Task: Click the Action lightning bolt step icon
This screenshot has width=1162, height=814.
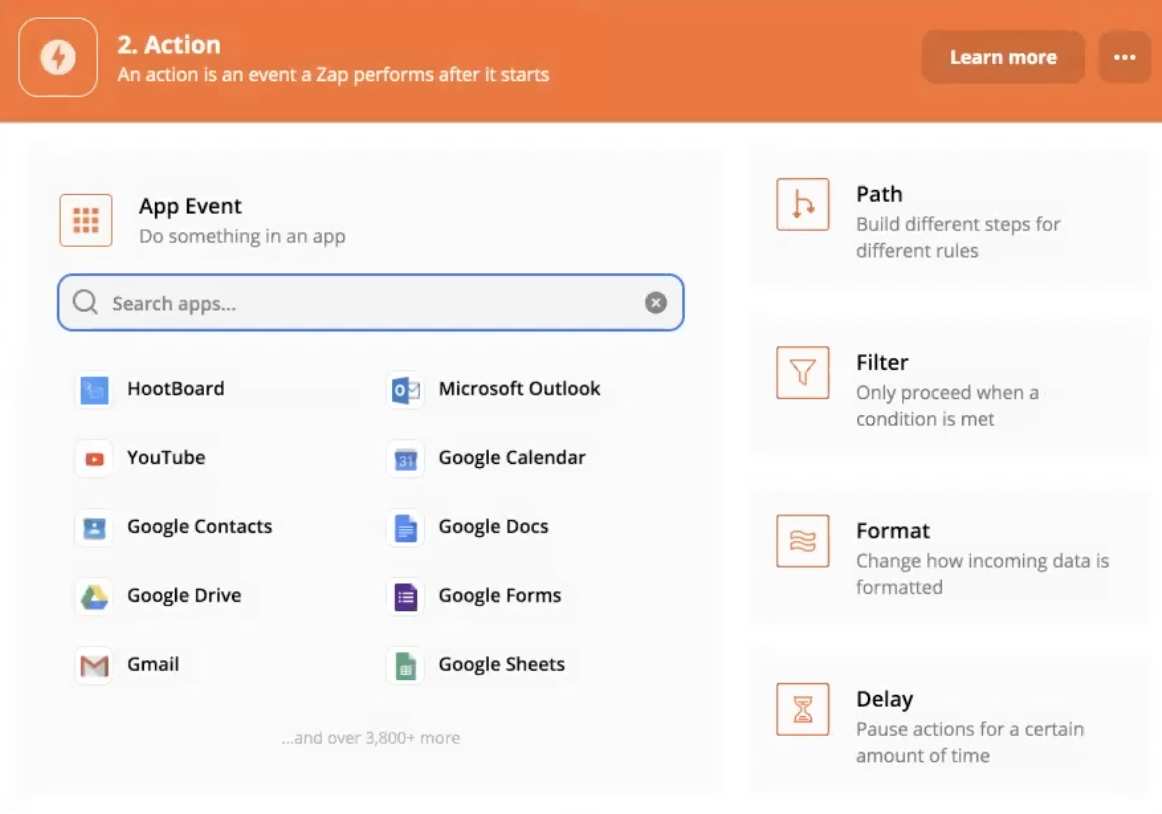Action: click(58, 57)
